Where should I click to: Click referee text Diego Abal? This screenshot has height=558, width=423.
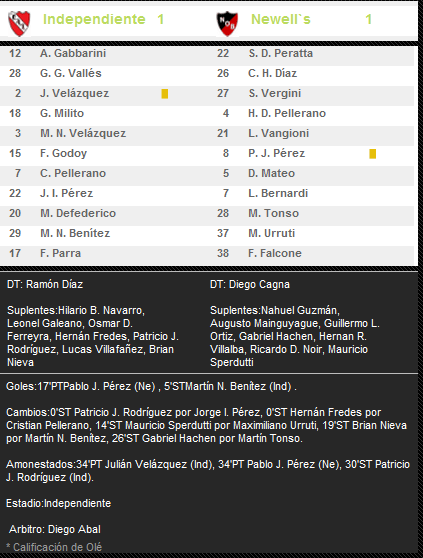[74, 529]
